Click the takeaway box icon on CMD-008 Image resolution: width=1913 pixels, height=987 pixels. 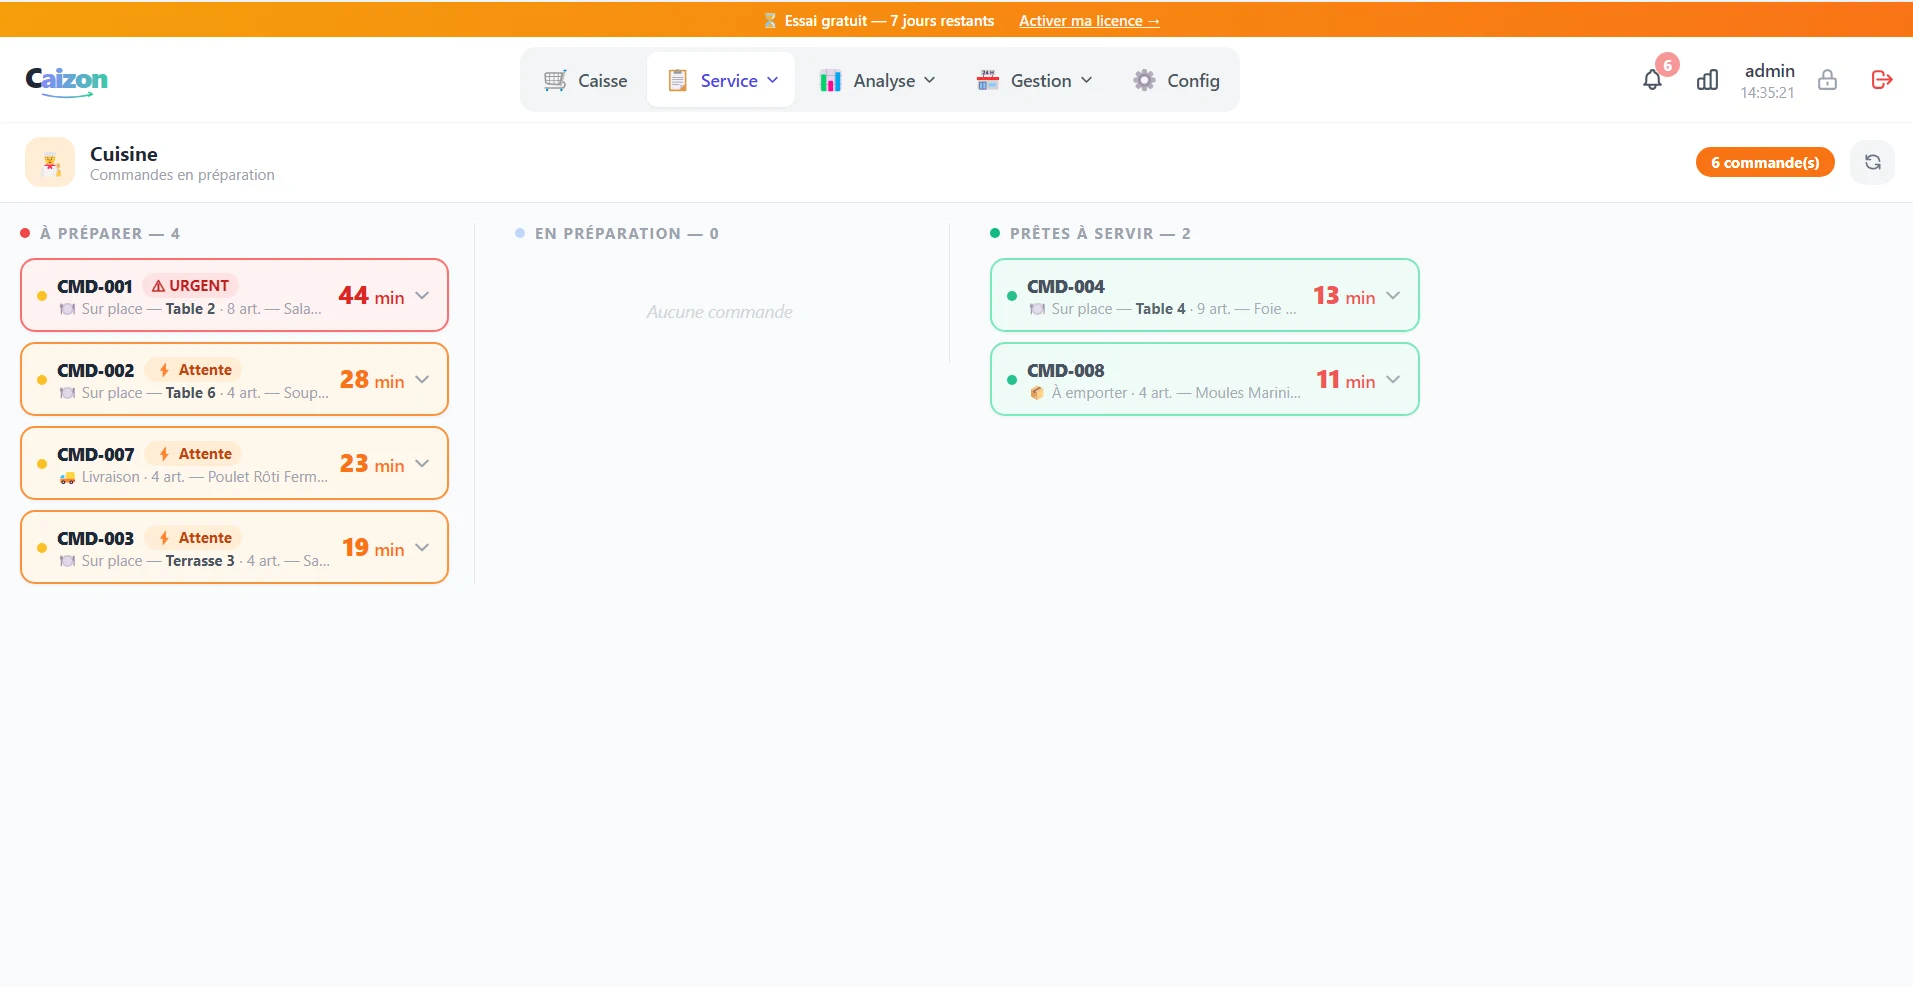click(x=1037, y=393)
